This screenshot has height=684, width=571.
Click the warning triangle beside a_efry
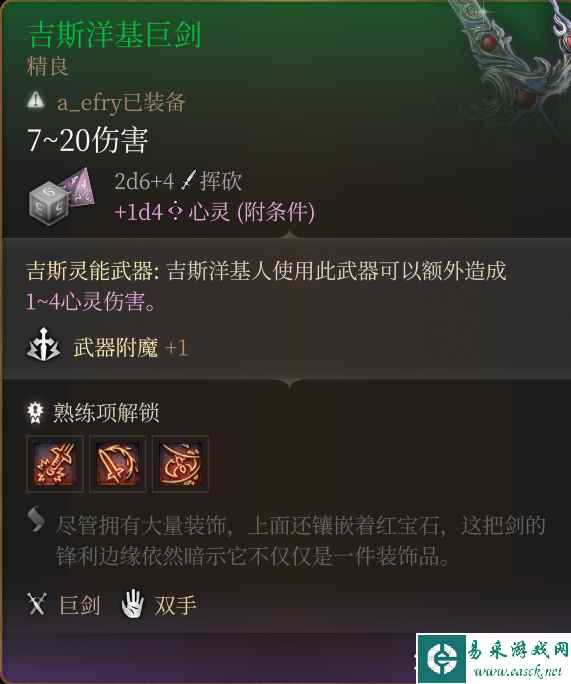[x=36, y=100]
